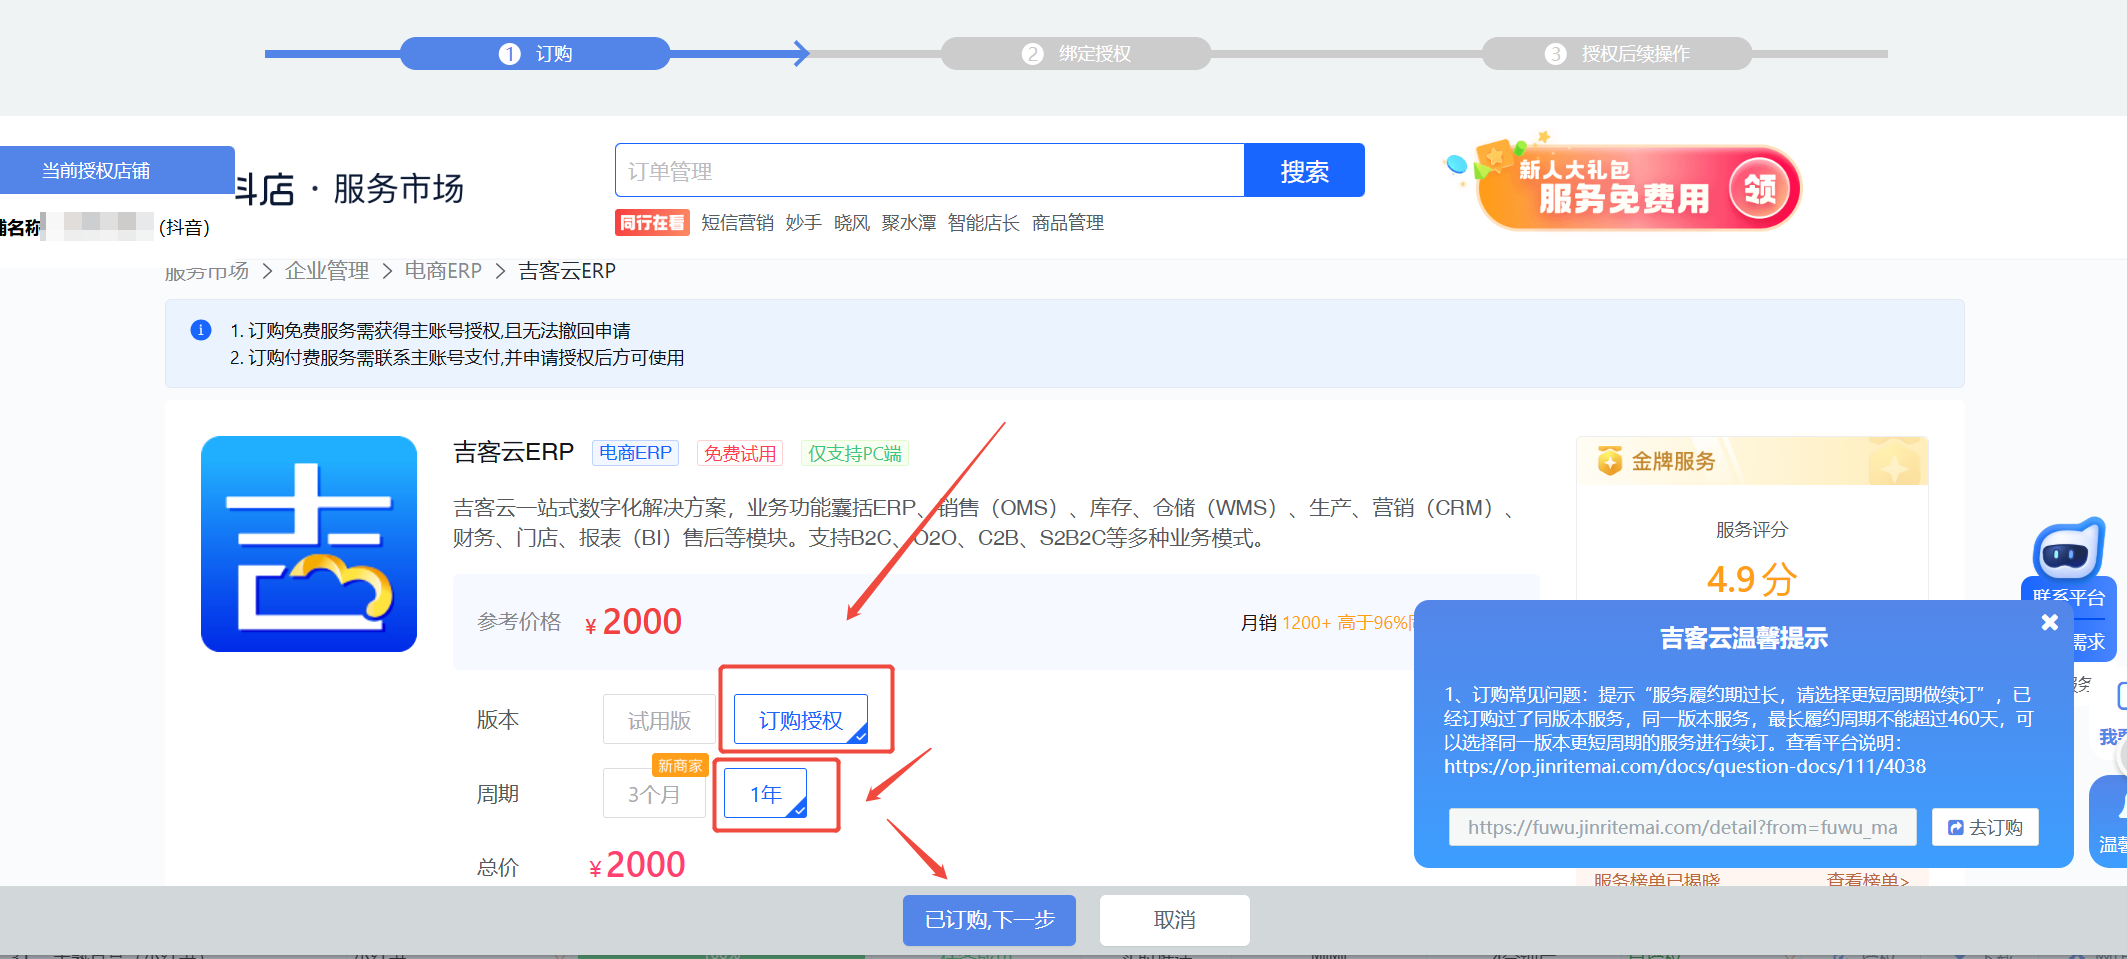The height and width of the screenshot is (959, 2127).
Task: Claim the 新人大礼包 gift banner
Action: pyautogui.click(x=1624, y=187)
